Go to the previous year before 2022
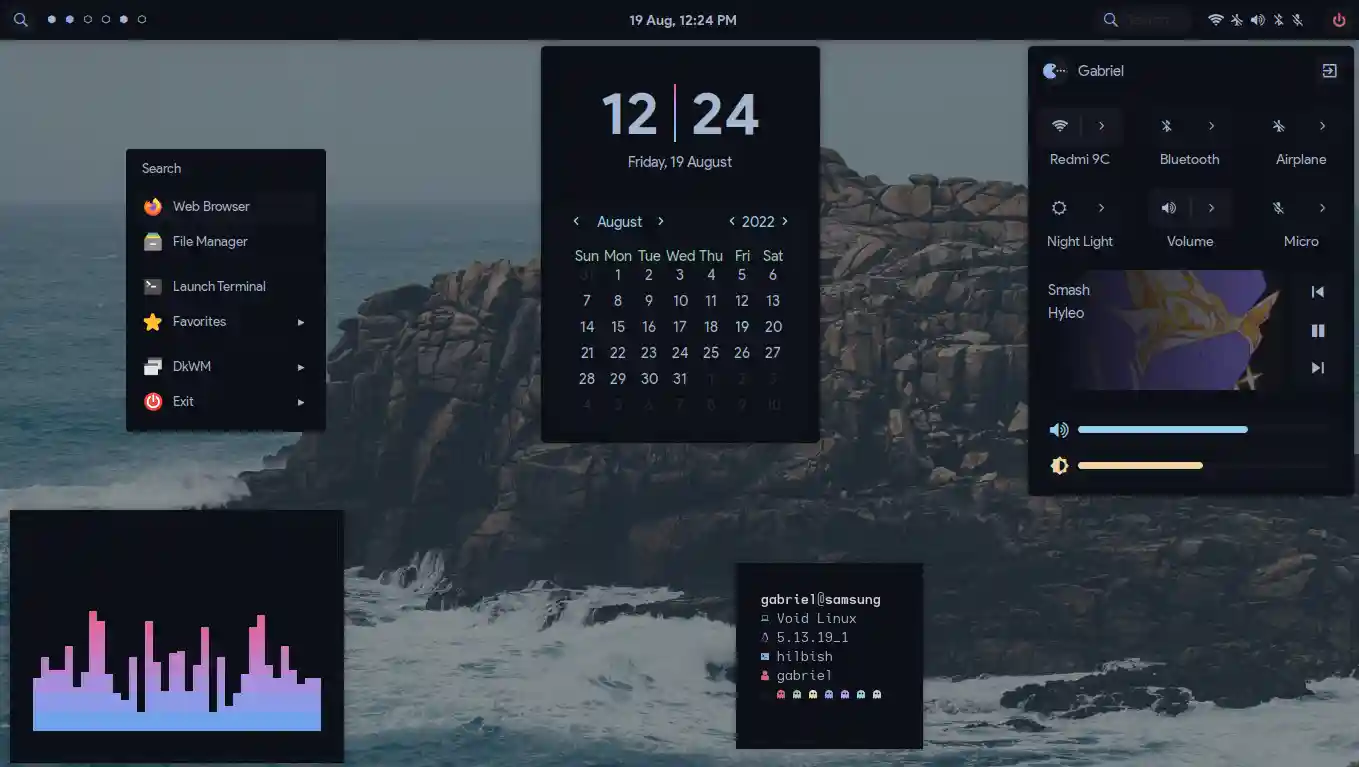1359x767 pixels. (x=732, y=221)
